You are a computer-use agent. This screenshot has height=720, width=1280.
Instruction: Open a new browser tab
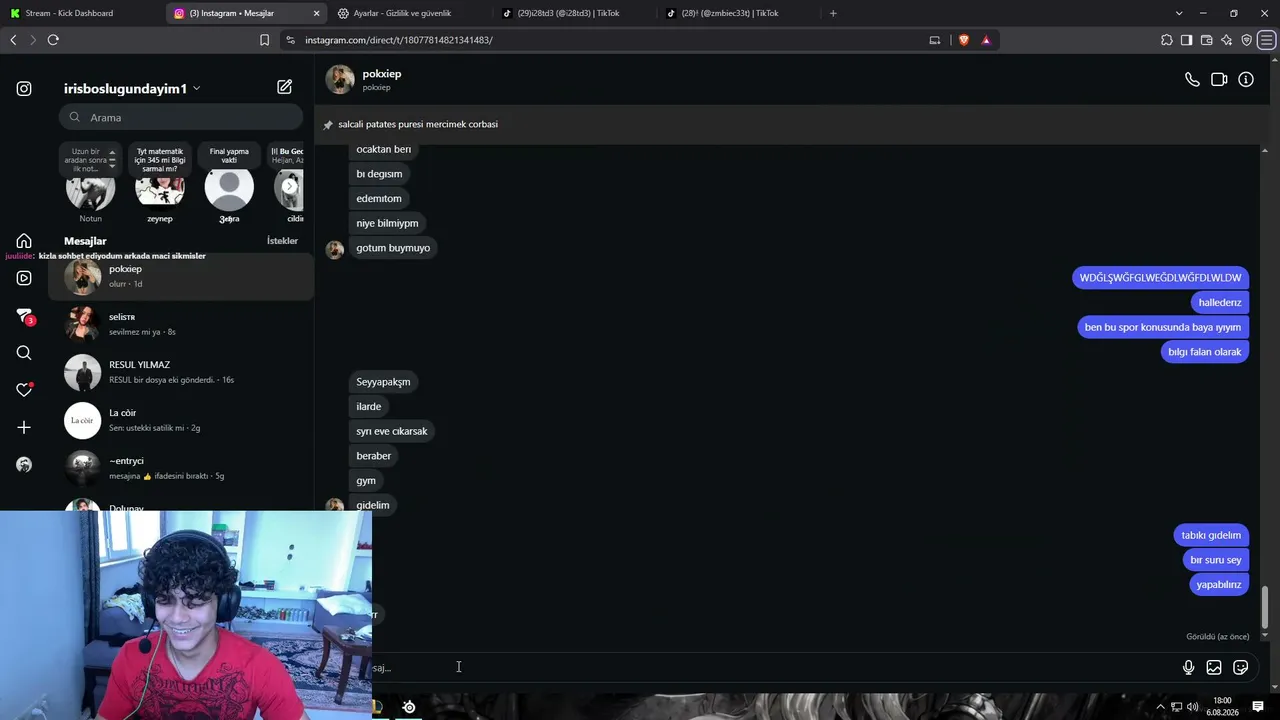833,13
